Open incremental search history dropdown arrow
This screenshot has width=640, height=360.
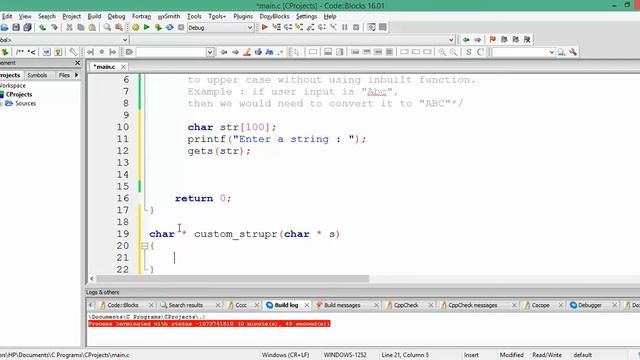tap(210, 52)
